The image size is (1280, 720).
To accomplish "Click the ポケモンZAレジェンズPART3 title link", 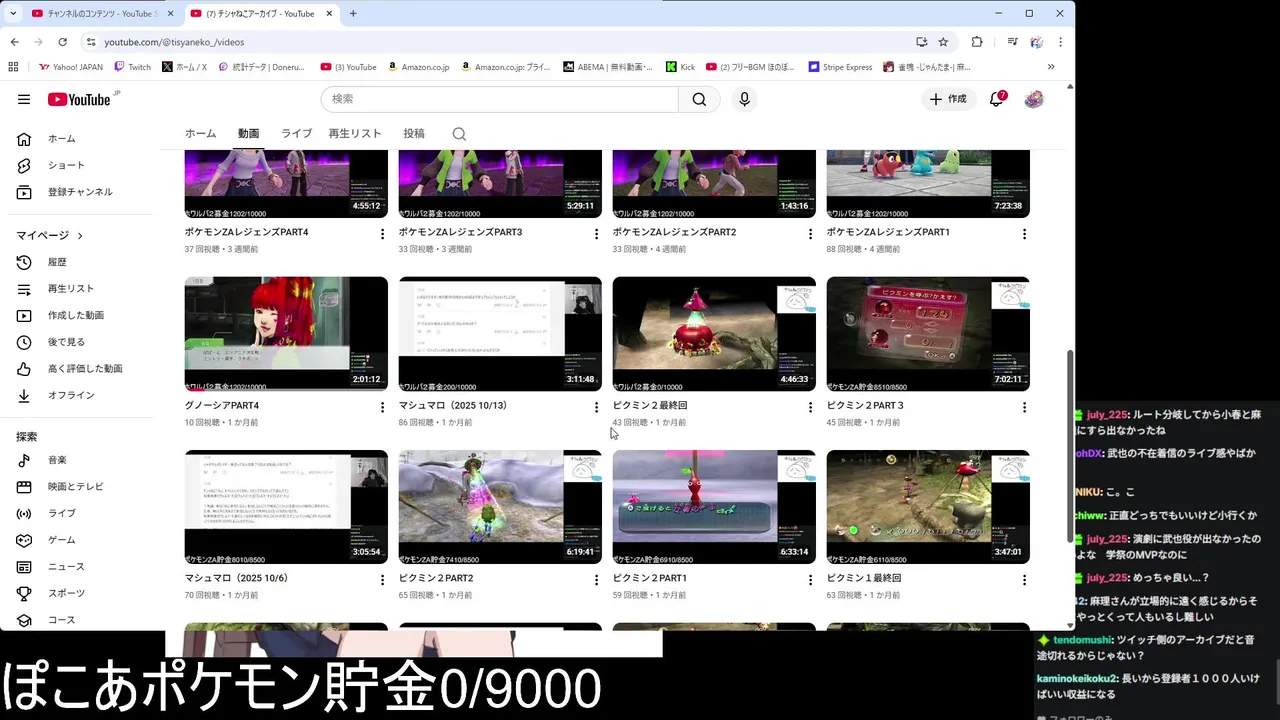I will click(x=460, y=232).
